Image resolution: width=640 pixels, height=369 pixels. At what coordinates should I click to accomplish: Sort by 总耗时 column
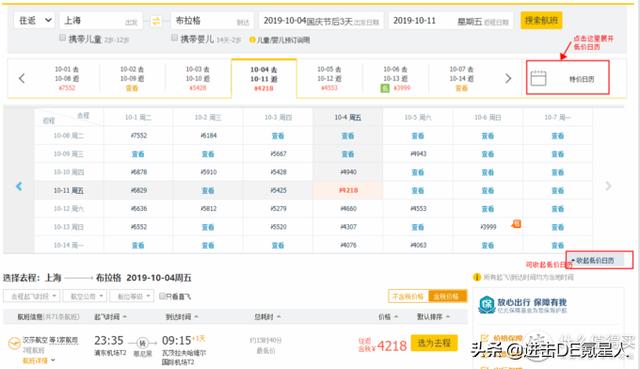click(267, 317)
